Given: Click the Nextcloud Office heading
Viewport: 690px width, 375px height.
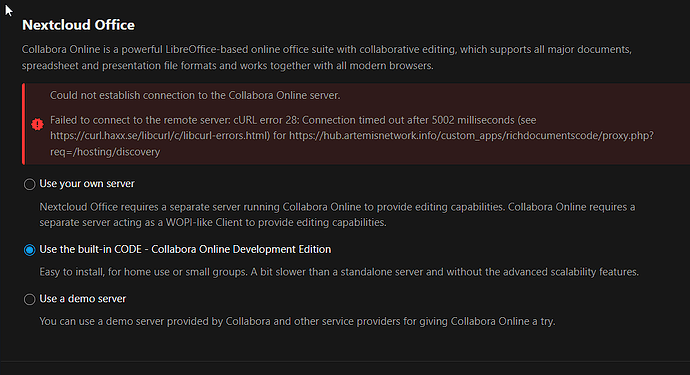Looking at the screenshot, I should pyautogui.click(x=78, y=25).
